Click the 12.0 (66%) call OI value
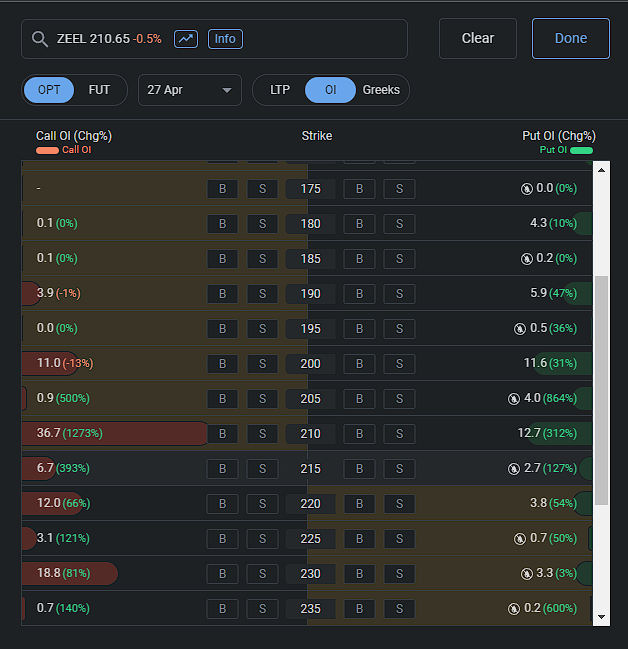 tap(63, 503)
